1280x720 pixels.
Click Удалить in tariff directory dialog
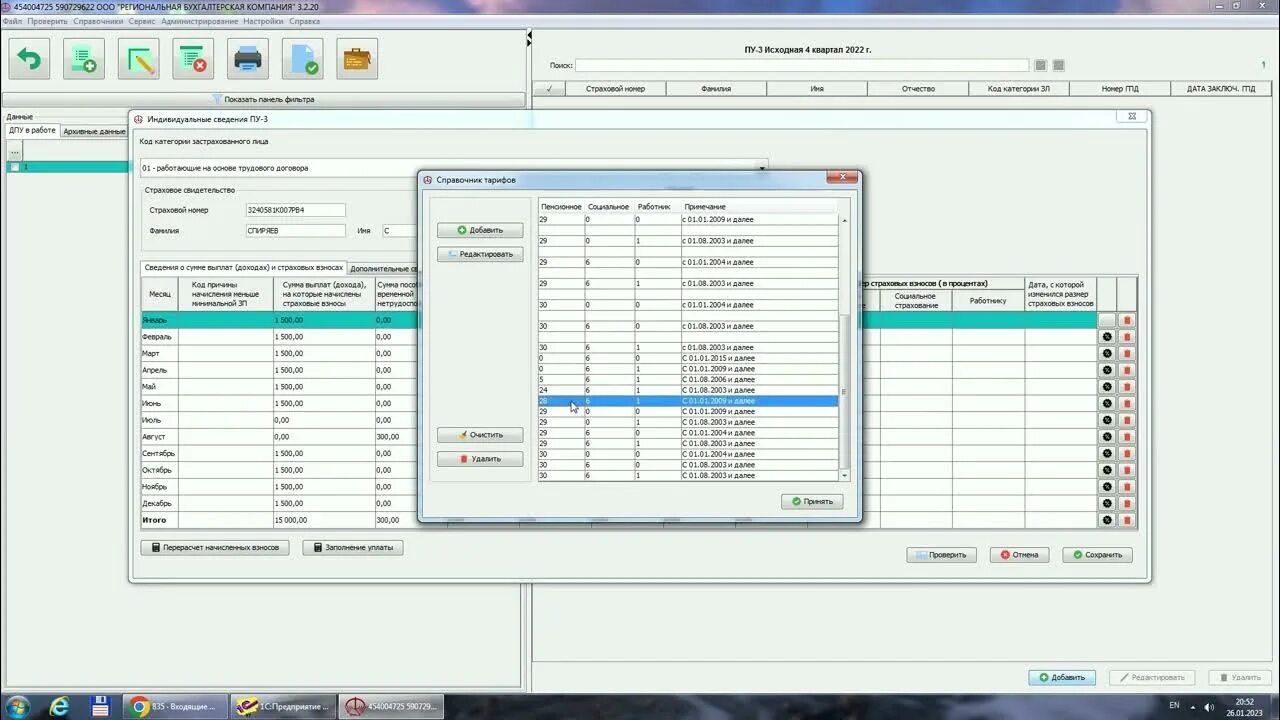coord(480,459)
